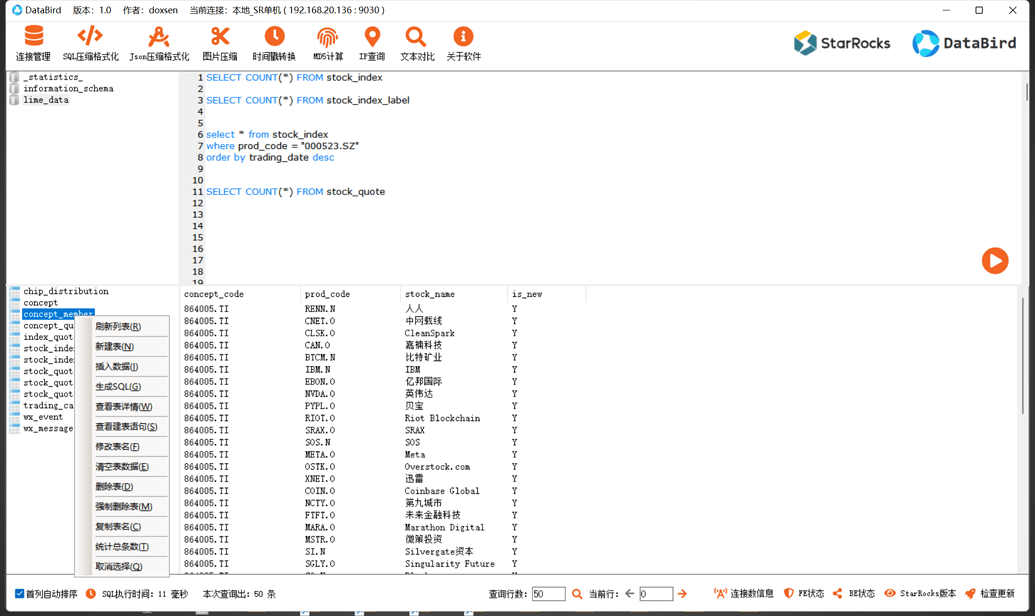Select 刷新列表 in context menu

point(118,327)
